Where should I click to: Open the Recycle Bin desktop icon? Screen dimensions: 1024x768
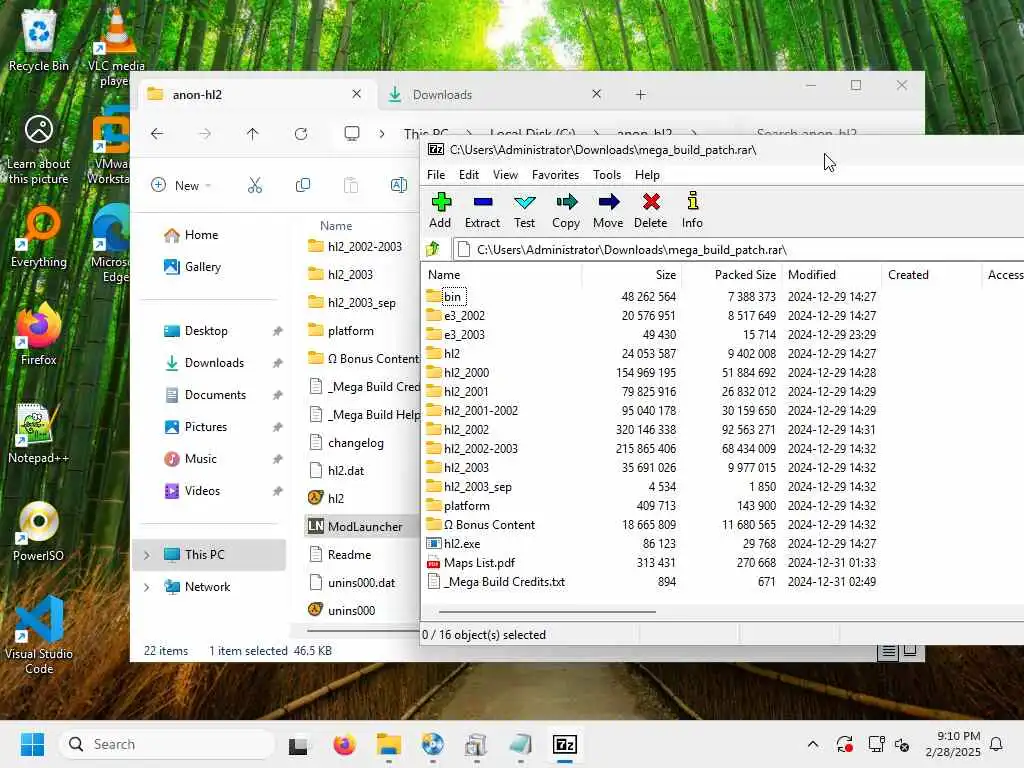click(39, 42)
